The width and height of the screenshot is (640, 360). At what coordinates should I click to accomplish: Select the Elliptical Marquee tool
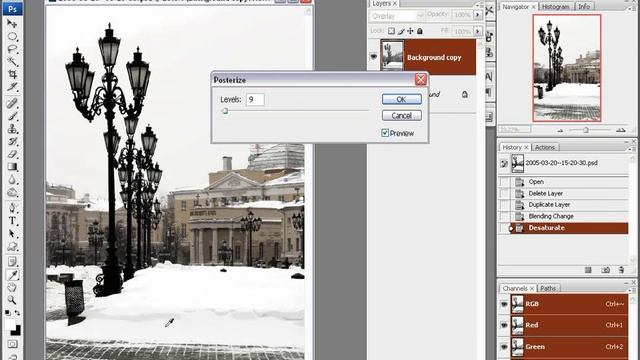click(12, 37)
